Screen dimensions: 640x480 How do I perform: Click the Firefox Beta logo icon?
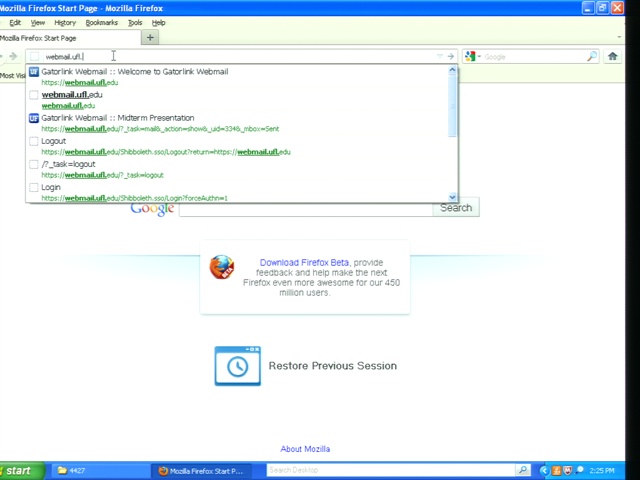(222, 267)
